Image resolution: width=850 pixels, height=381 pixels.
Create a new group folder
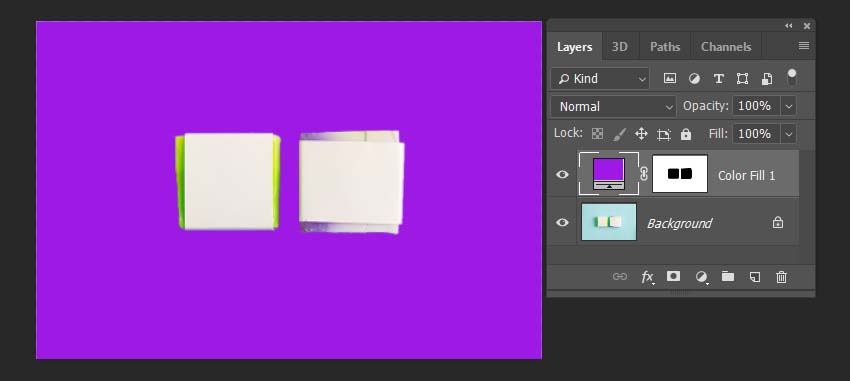pyautogui.click(x=727, y=276)
